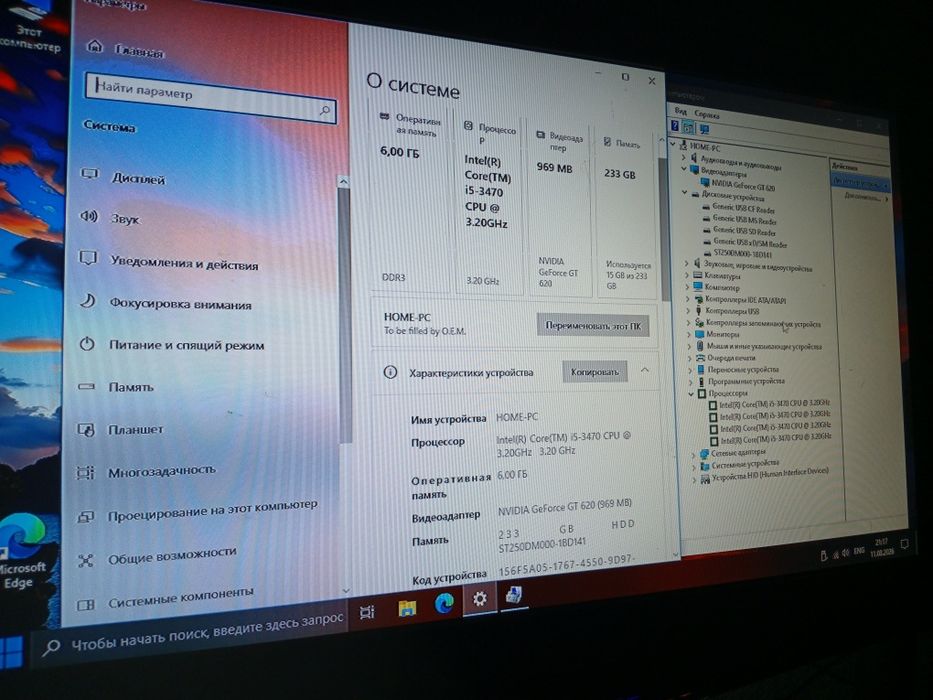Click the 6,00 ГБ RAM value
This screenshot has height=700, width=933.
click(399, 152)
